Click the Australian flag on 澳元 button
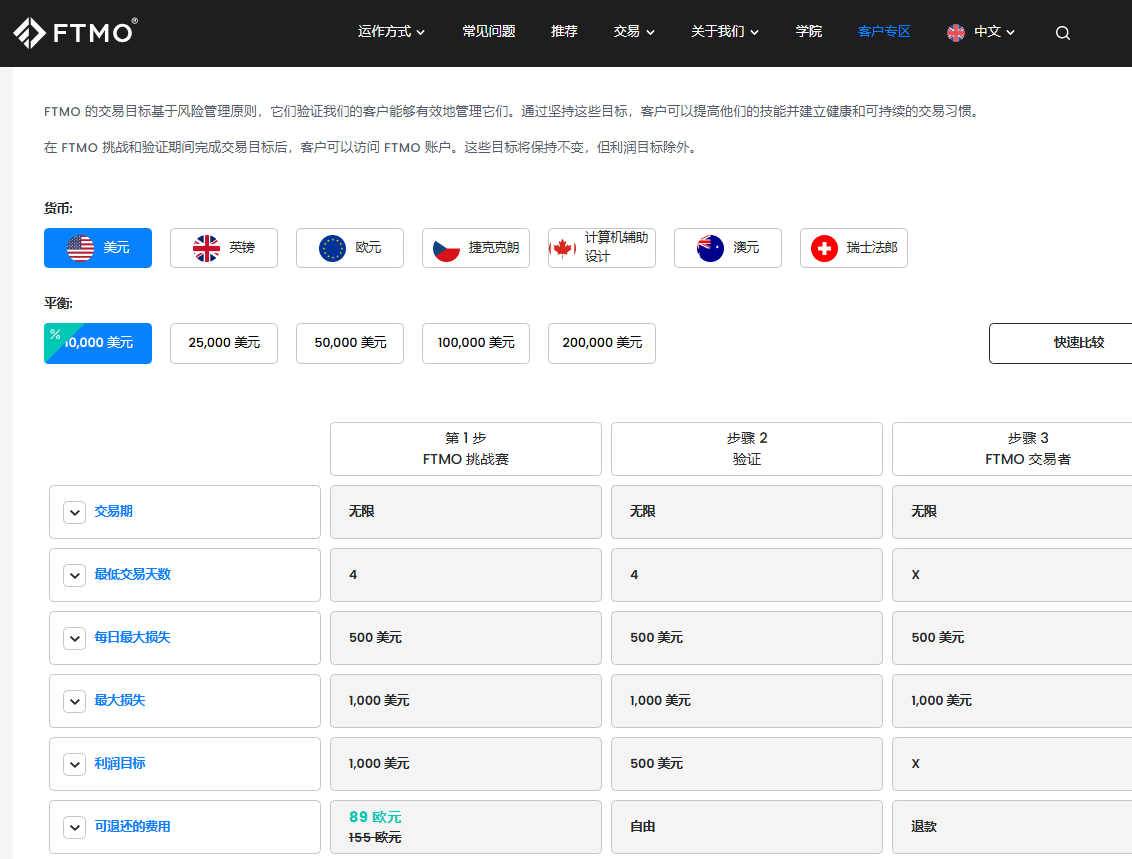Screen dimensions: 1132x859 (710, 248)
